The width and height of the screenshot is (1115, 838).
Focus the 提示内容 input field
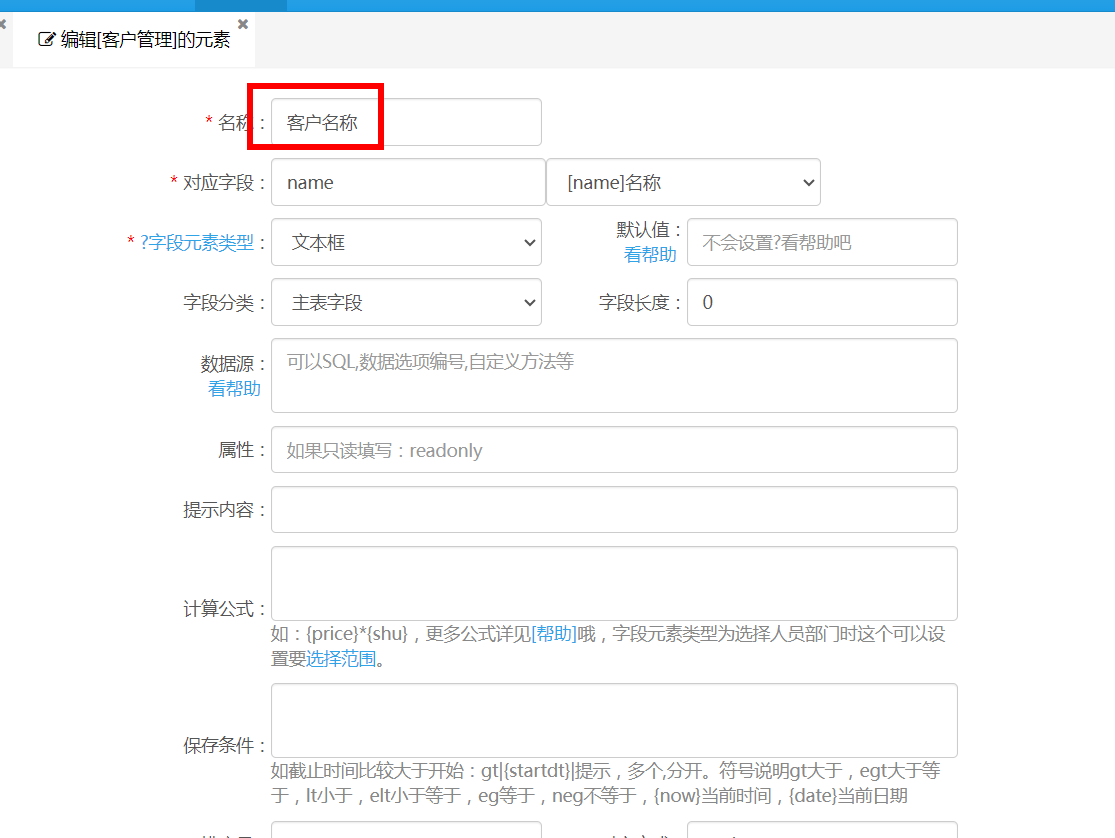[614, 509]
